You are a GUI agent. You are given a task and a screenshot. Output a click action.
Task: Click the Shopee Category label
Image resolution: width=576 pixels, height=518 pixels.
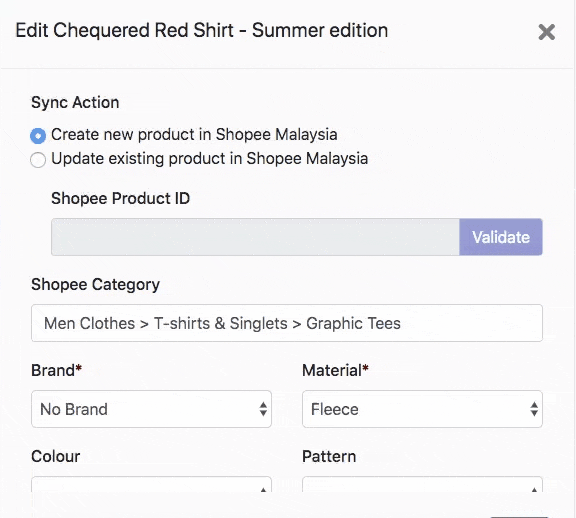coord(96,285)
